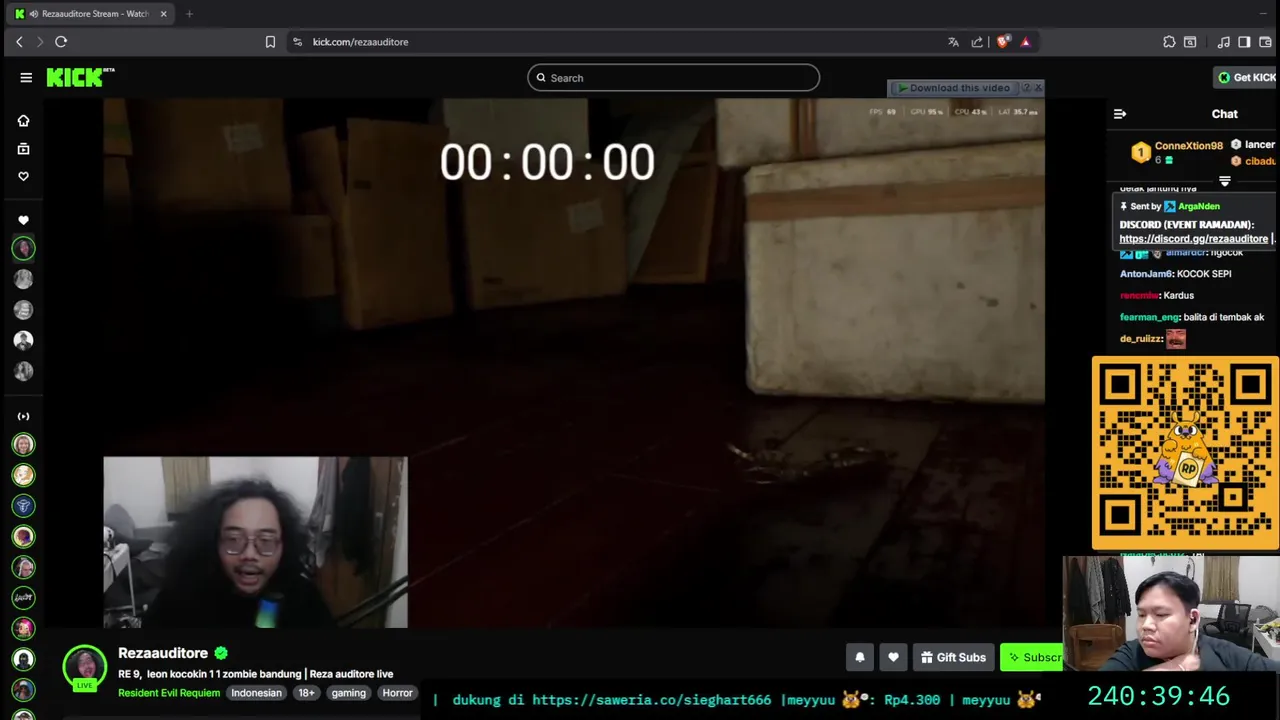Click the Kick search field

click(x=673, y=78)
